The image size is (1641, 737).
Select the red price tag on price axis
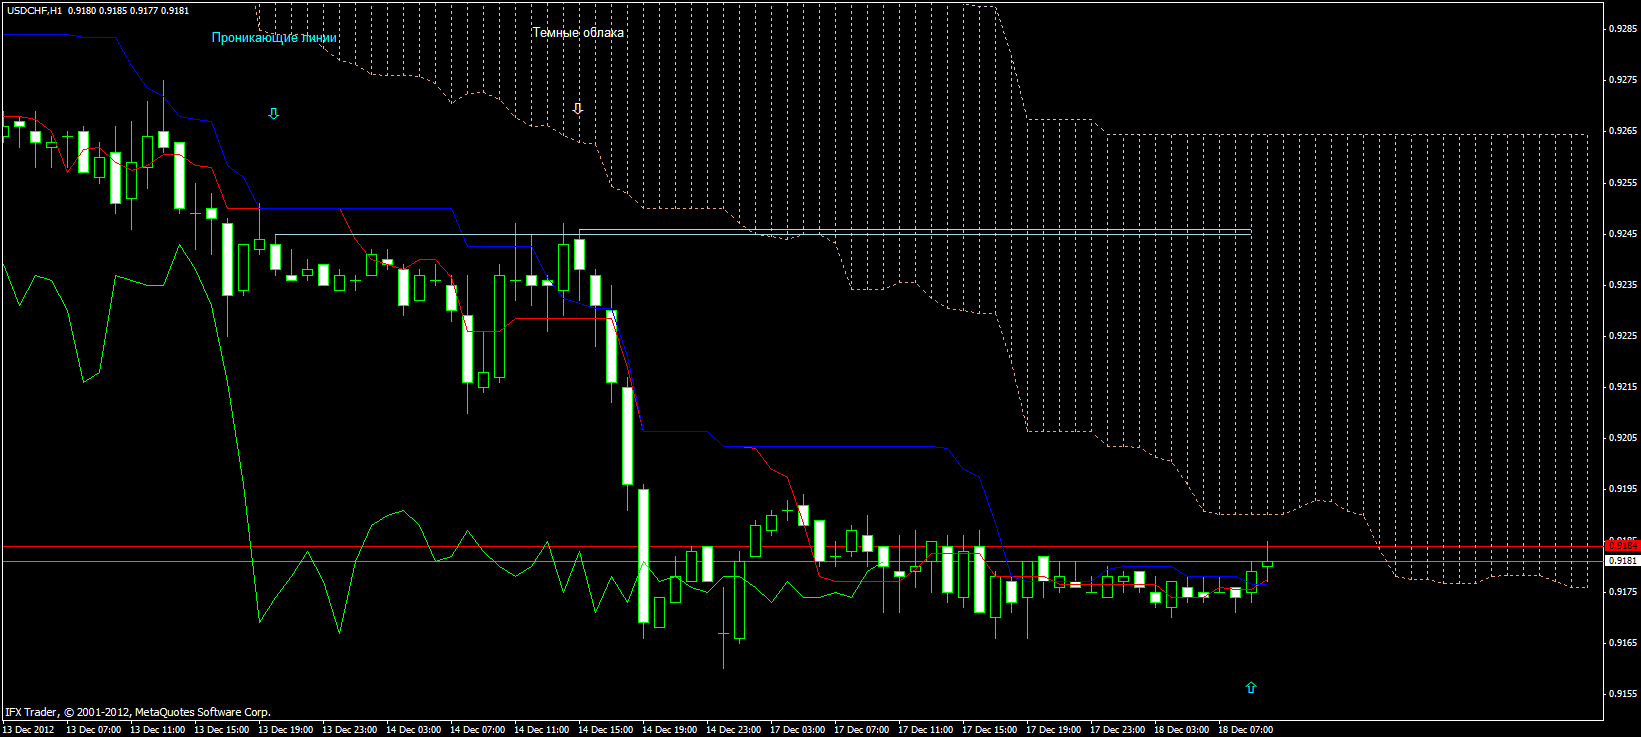(1622, 545)
